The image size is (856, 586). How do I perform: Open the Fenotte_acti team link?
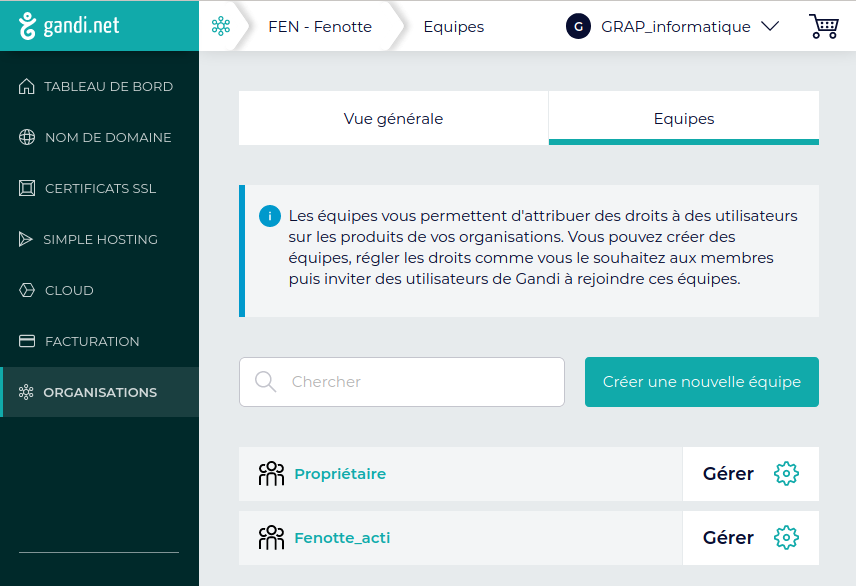(x=342, y=538)
